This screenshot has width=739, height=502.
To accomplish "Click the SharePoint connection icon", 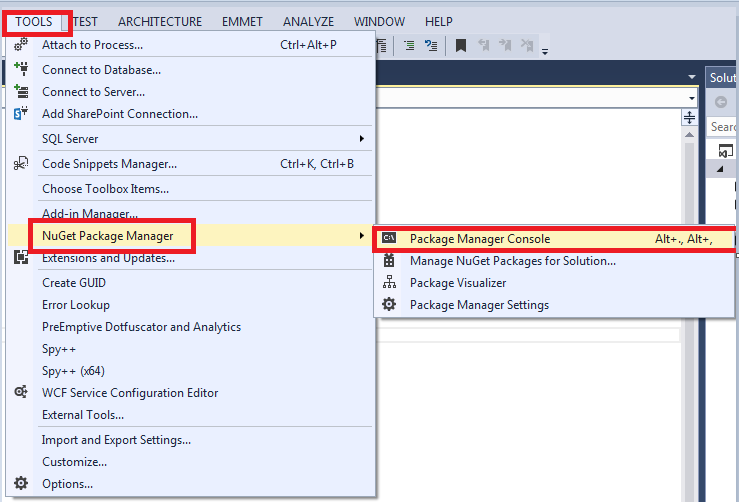I will click(x=21, y=113).
